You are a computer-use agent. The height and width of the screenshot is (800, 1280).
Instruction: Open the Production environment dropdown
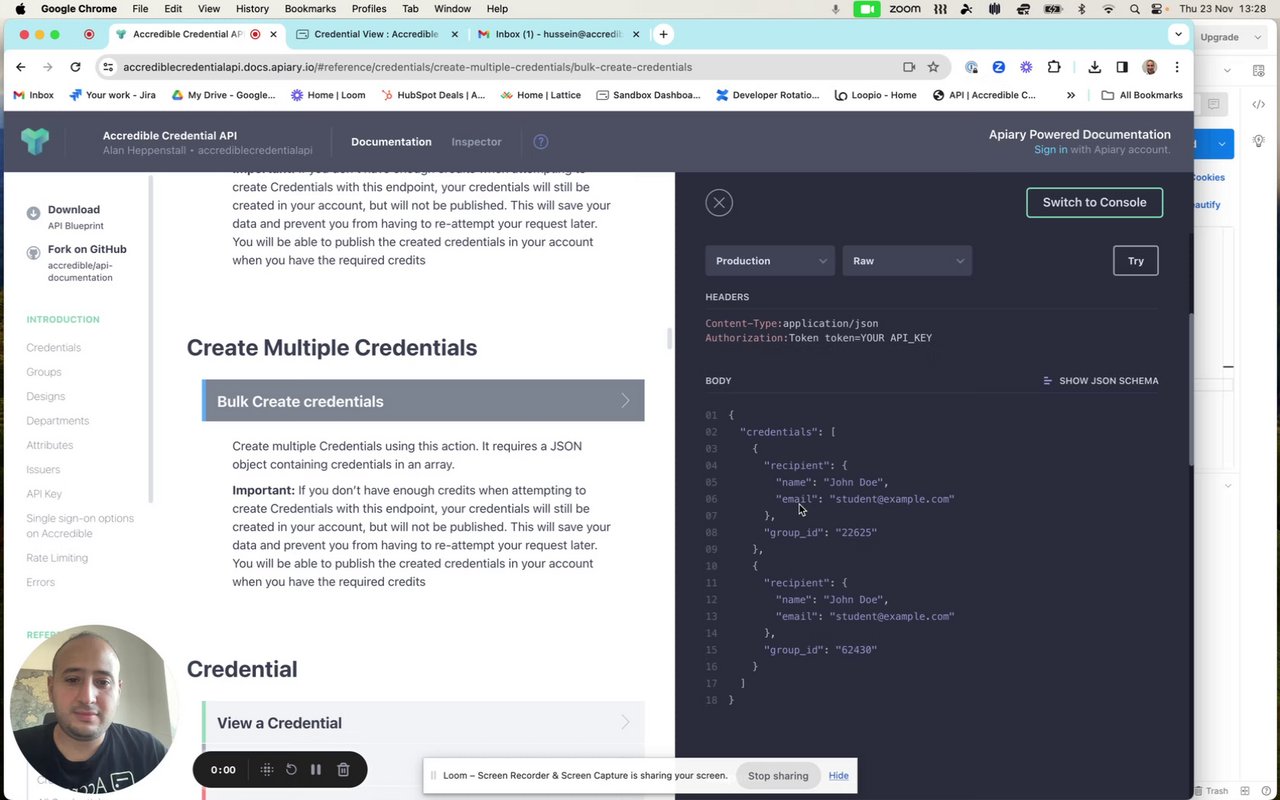(x=770, y=261)
